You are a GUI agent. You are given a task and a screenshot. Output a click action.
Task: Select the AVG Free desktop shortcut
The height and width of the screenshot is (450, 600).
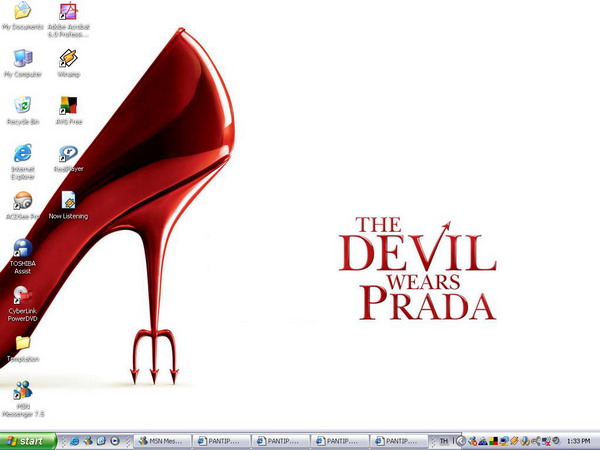coord(68,111)
